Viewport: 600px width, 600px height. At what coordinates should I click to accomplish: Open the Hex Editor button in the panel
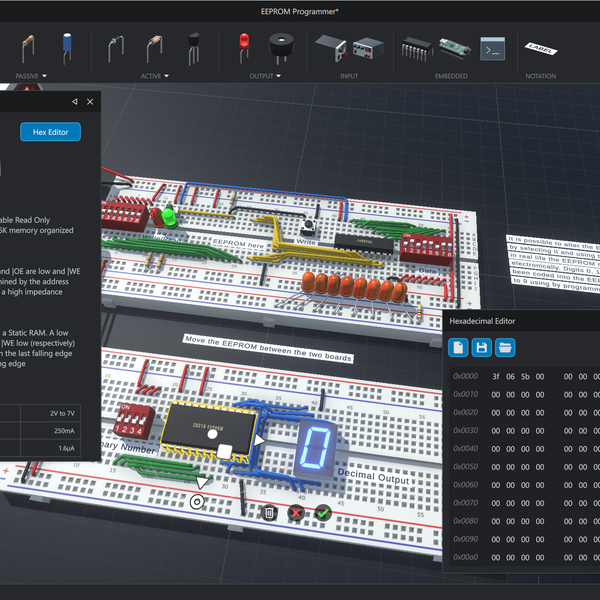tap(51, 132)
